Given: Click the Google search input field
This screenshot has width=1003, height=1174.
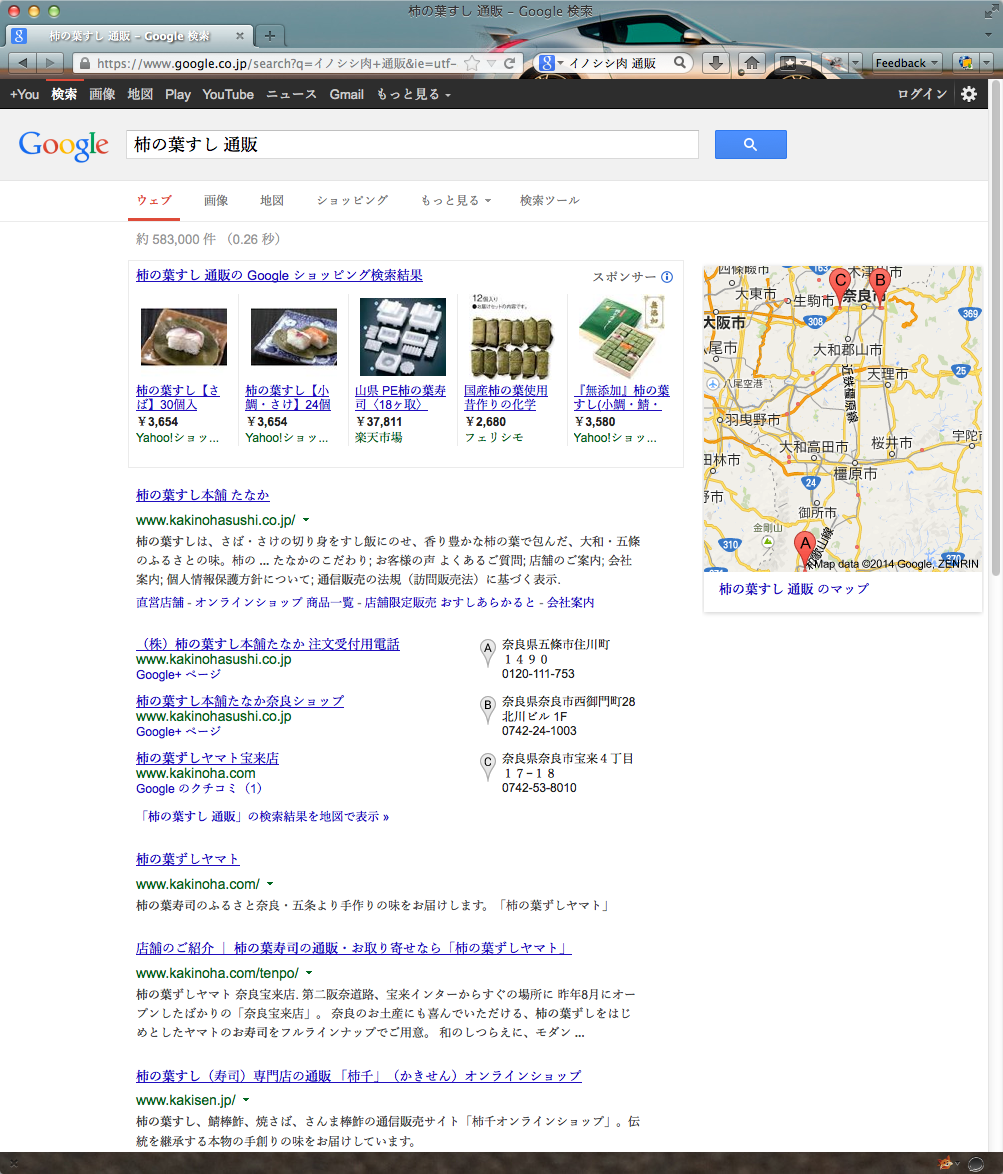Looking at the screenshot, I should tap(412, 145).
